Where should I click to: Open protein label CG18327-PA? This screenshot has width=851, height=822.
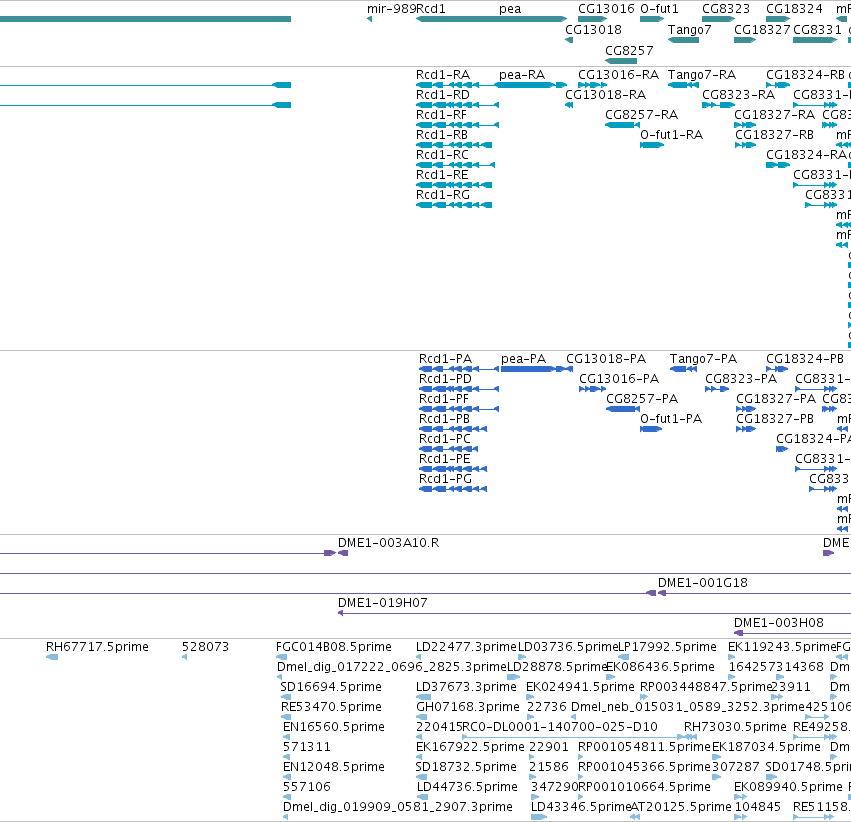(776, 399)
